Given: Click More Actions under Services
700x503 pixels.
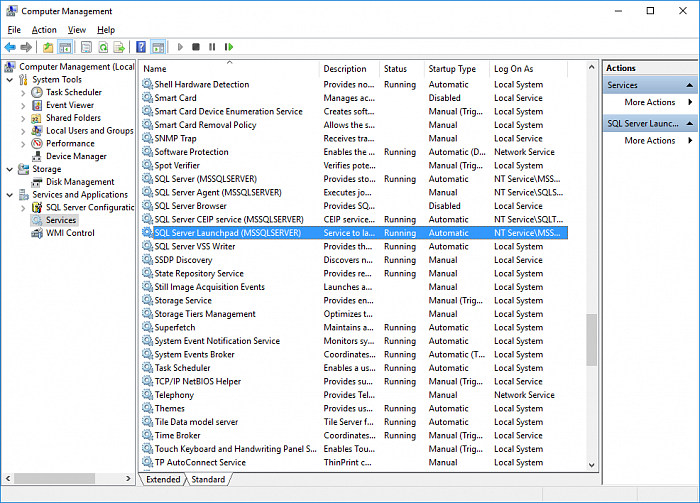Looking at the screenshot, I should coord(650,102).
